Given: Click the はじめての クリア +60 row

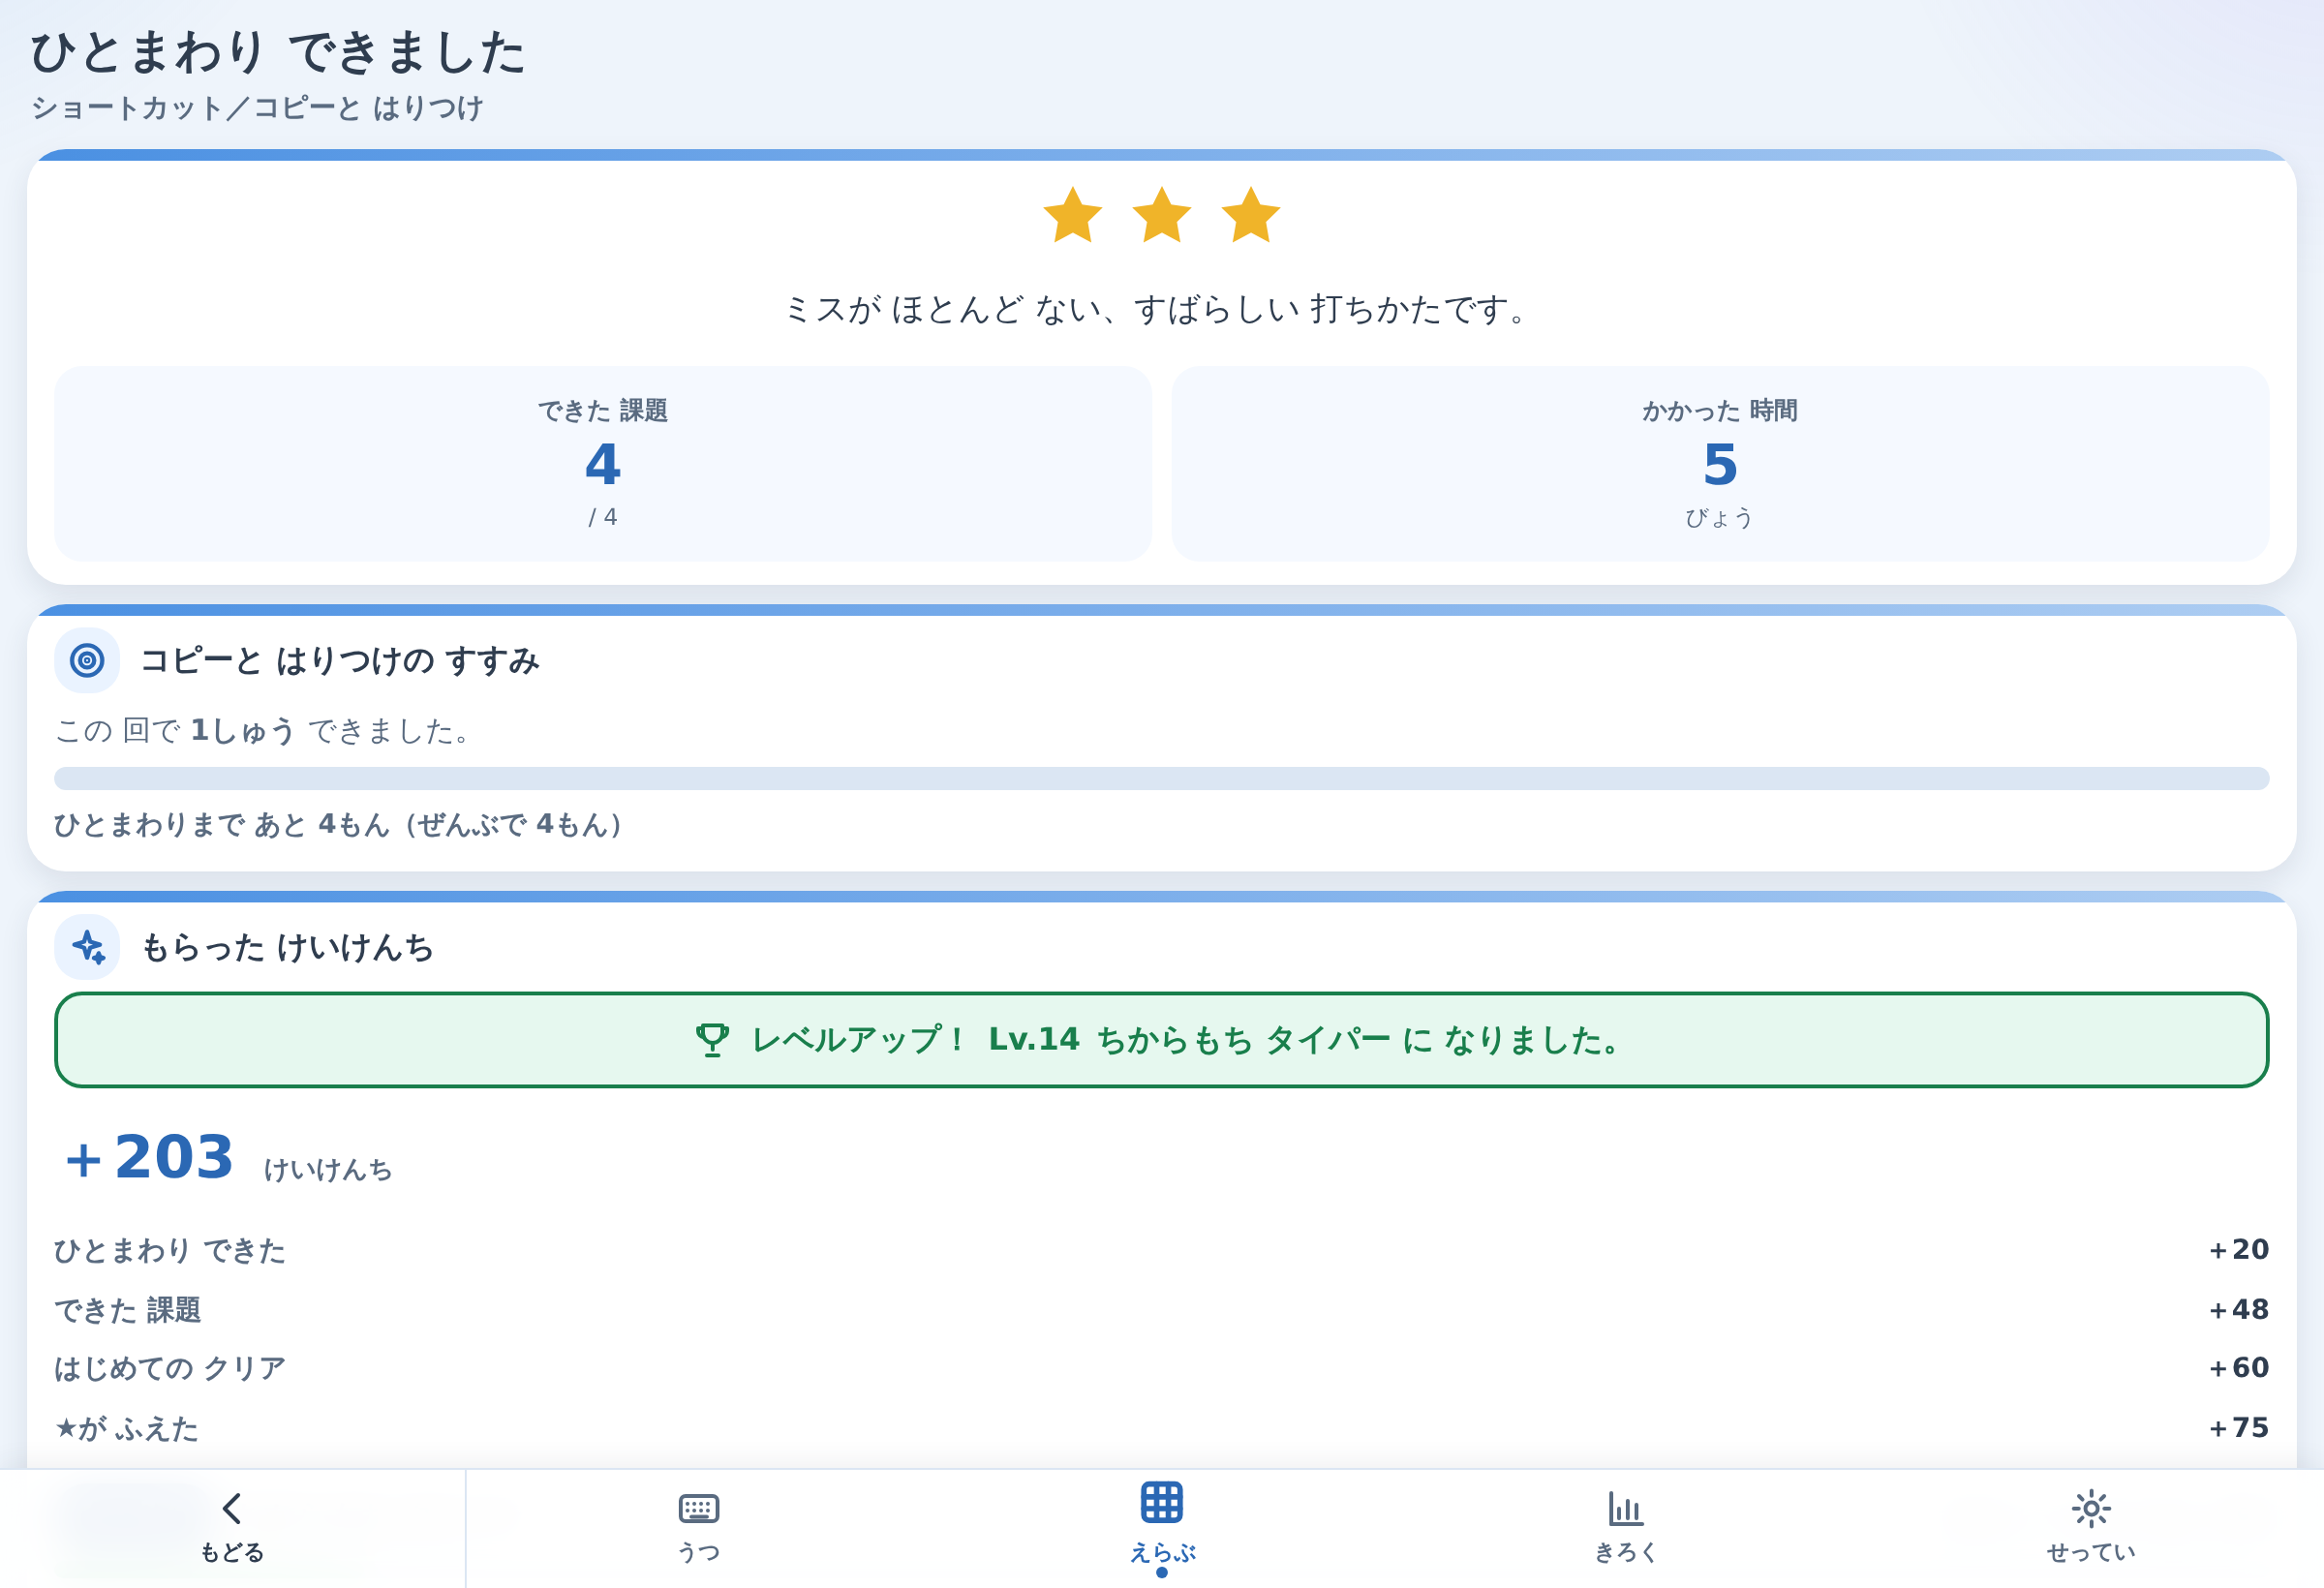Looking at the screenshot, I should point(1161,1367).
